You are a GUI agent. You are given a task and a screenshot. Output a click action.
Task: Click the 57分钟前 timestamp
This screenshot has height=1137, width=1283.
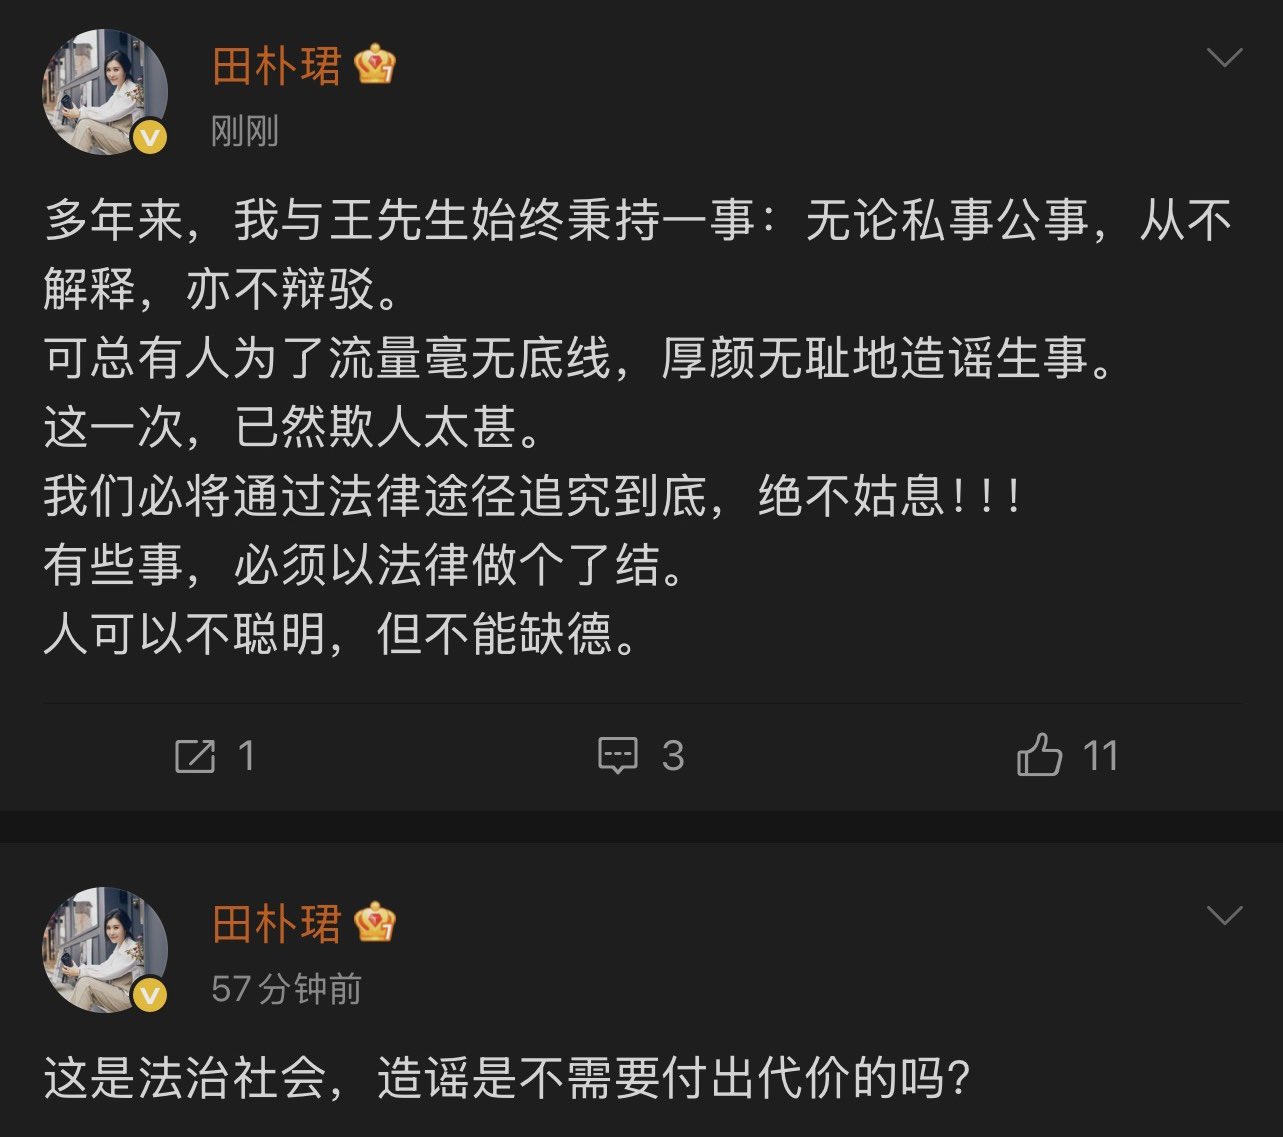click(286, 989)
